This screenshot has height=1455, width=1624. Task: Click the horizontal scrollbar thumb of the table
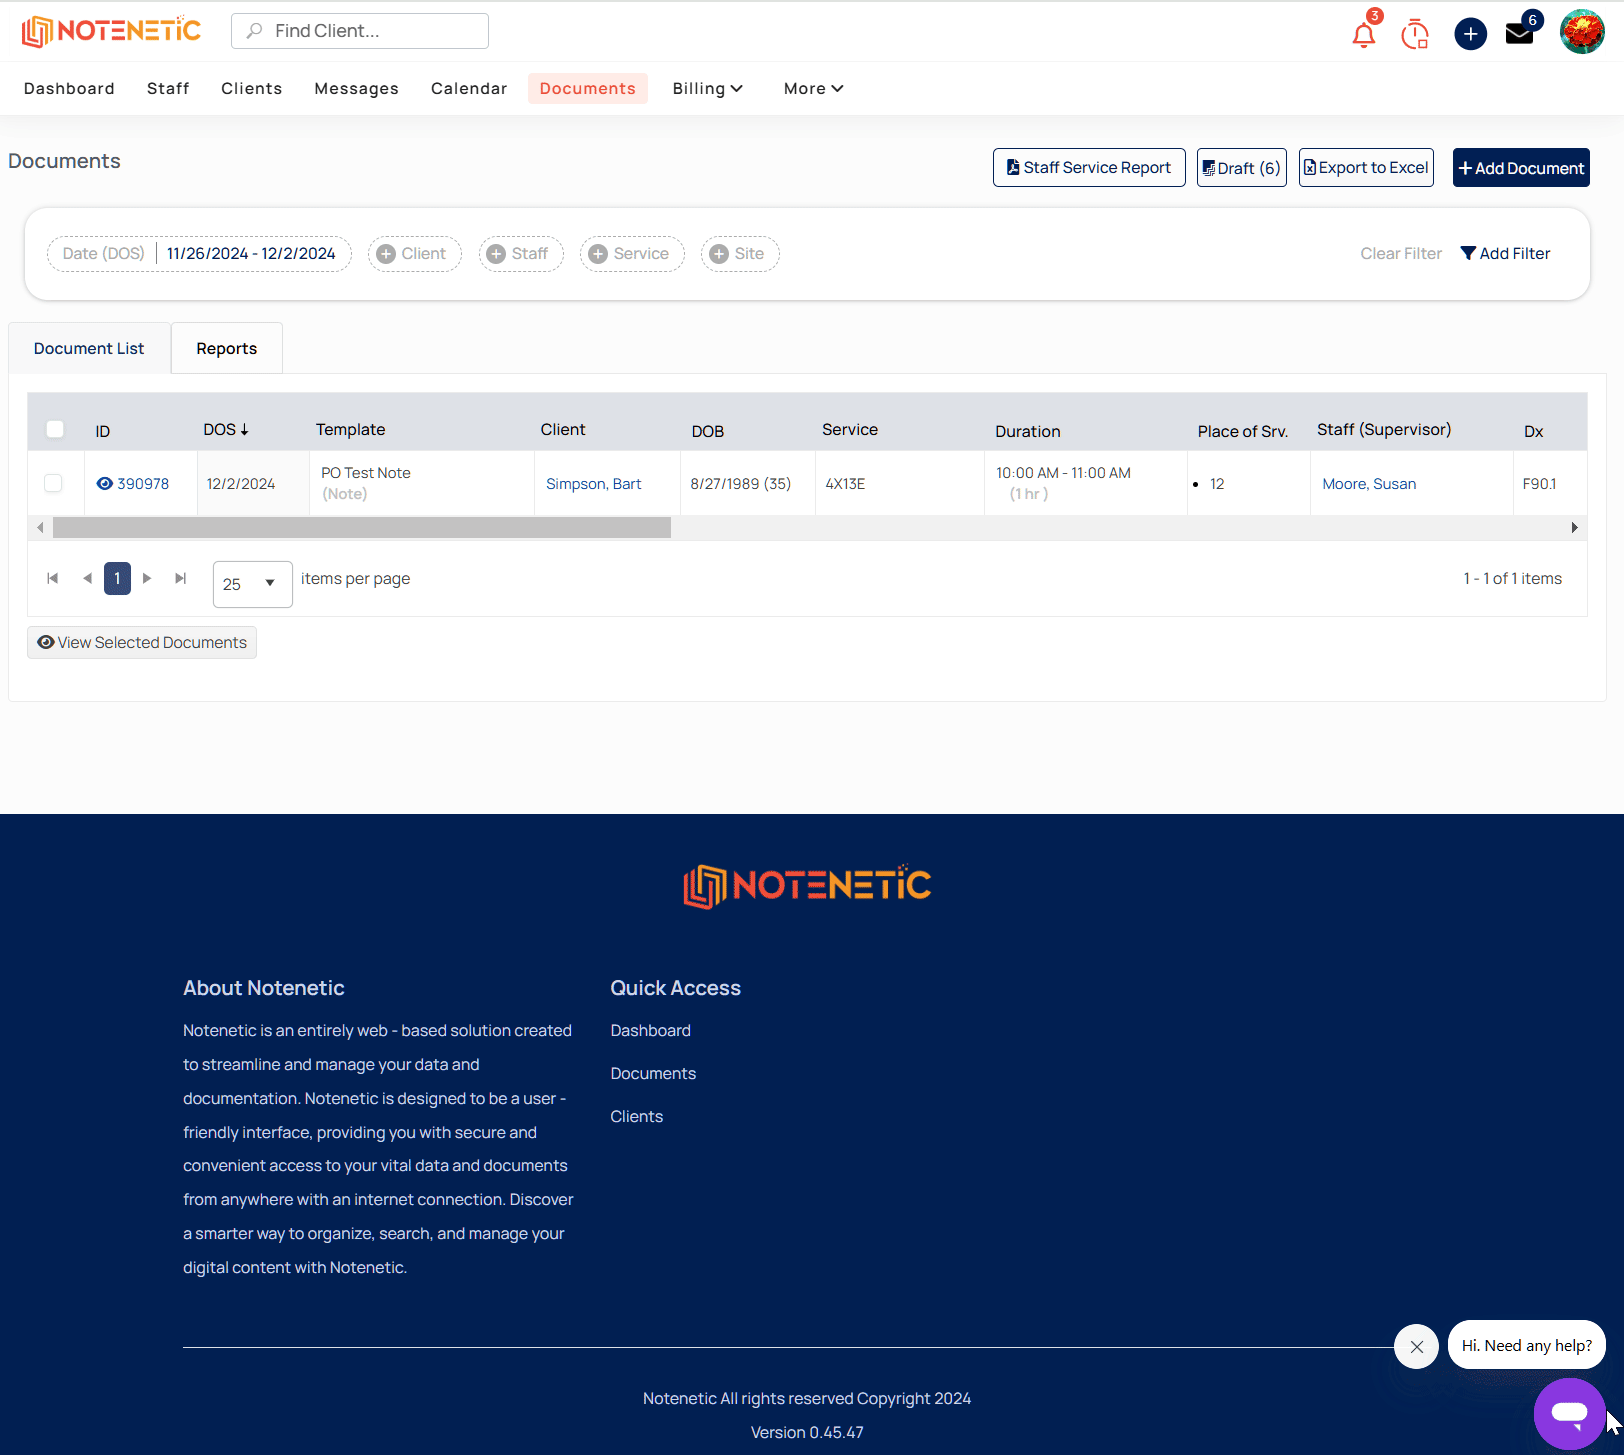click(362, 528)
